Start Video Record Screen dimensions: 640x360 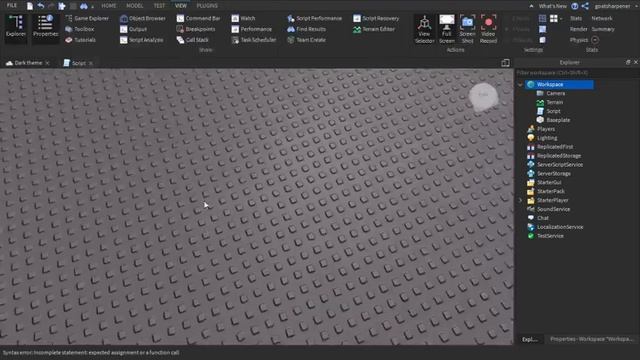pyautogui.click(x=488, y=29)
